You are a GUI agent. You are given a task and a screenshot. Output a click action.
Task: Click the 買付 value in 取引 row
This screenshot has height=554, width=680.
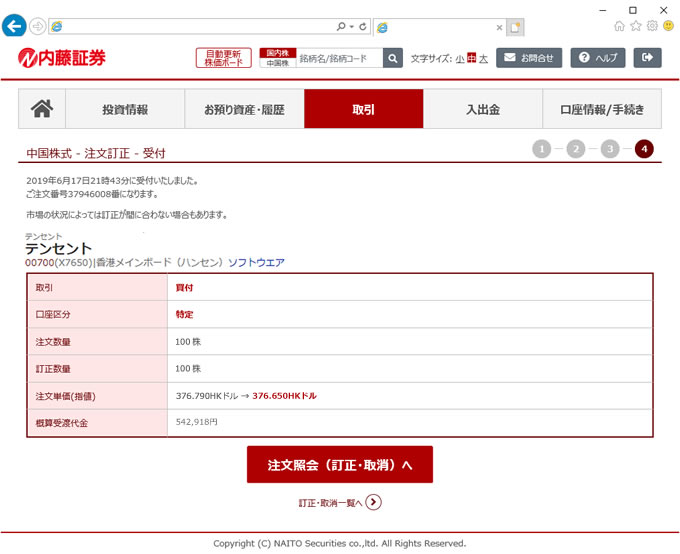click(x=184, y=288)
